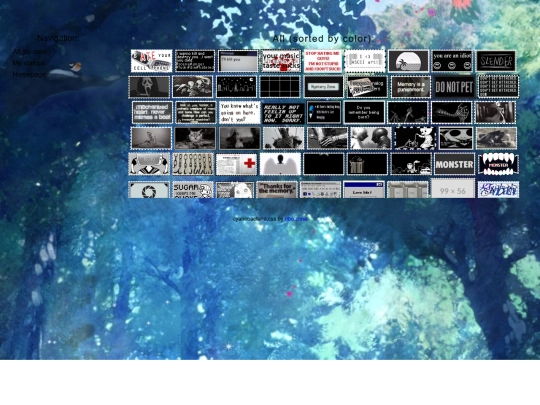This screenshot has height=405, width=540.
Task: Click the black grid stamp
Action: coord(280,87)
